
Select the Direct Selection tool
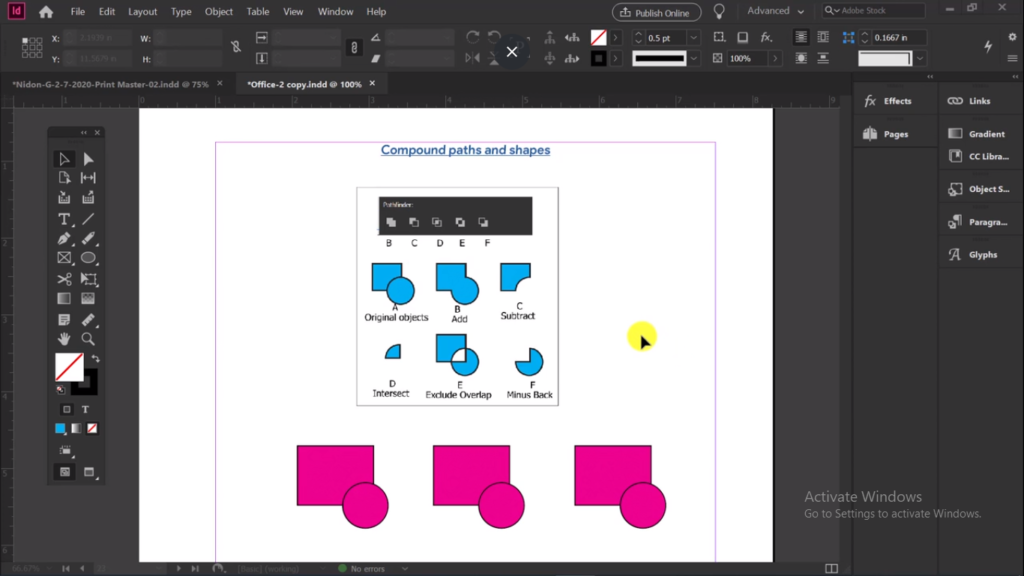point(88,159)
